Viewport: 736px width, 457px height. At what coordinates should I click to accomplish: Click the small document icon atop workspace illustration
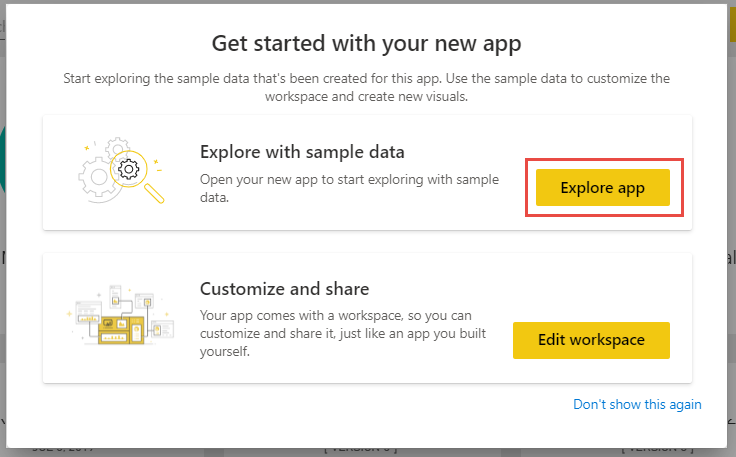point(115,296)
